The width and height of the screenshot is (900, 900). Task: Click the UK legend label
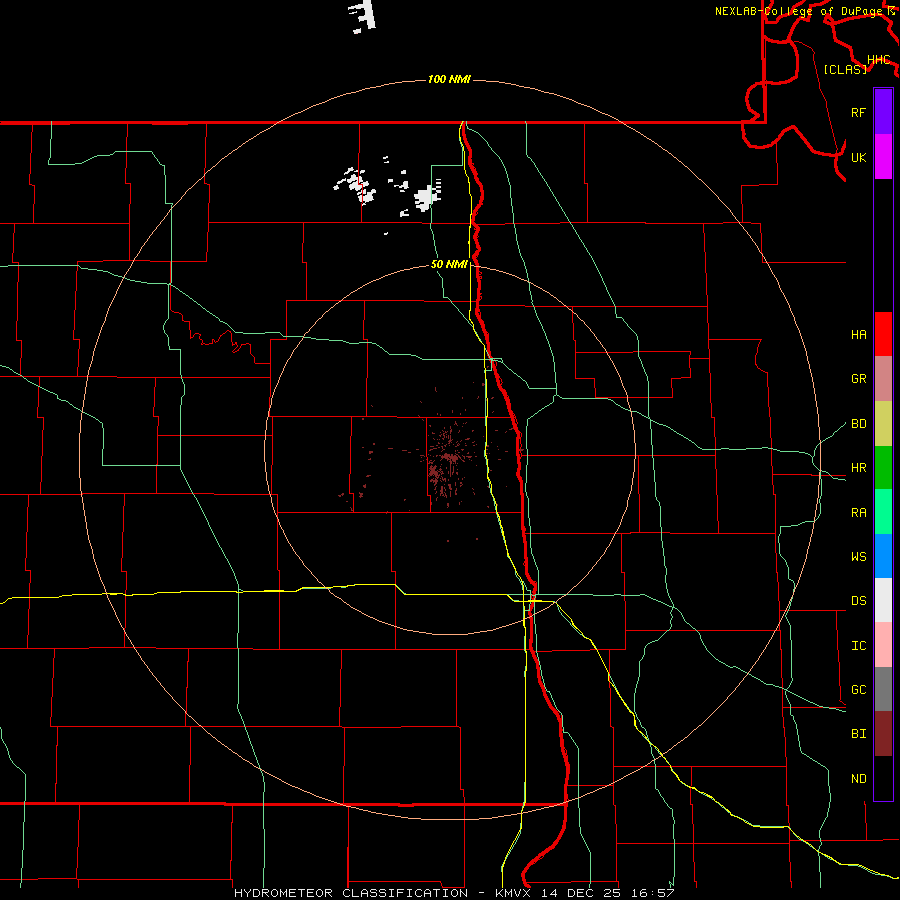[858, 157]
